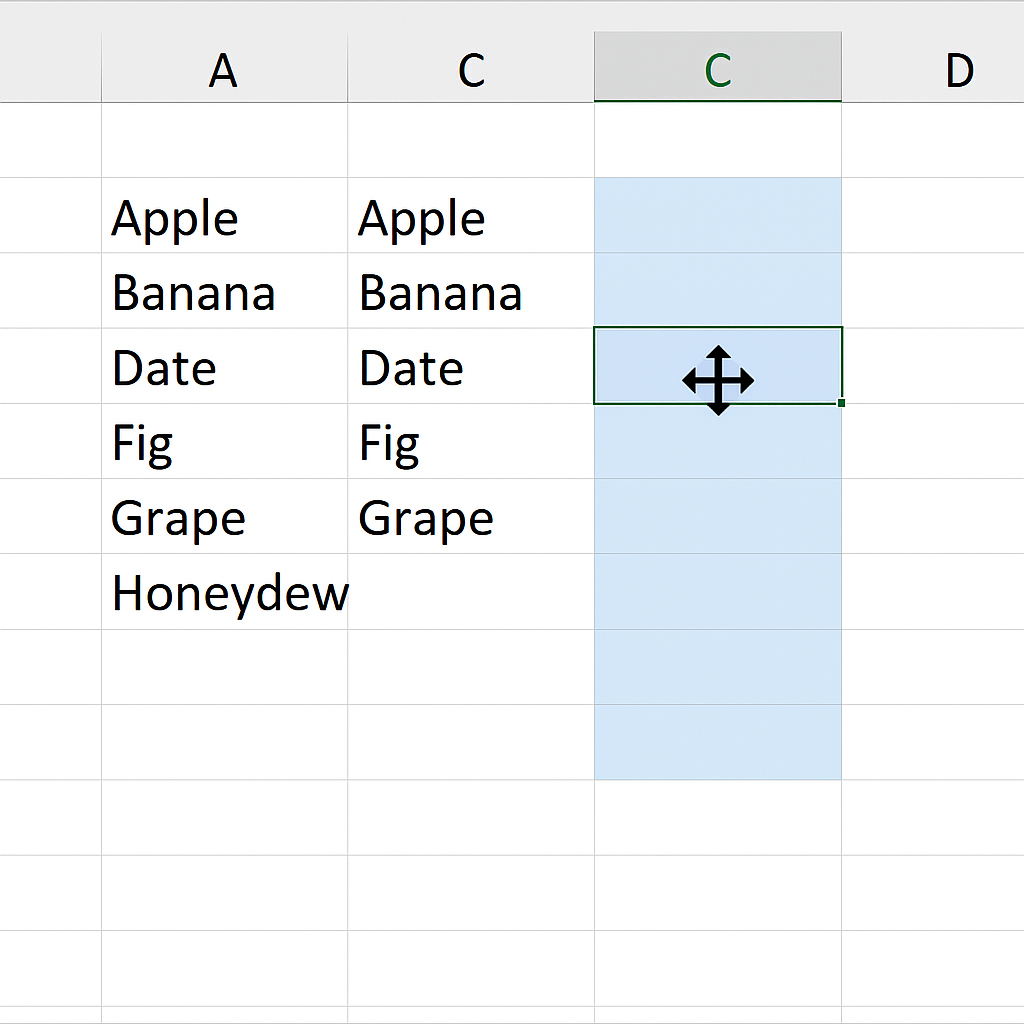Click the active cell with green border
The image size is (1024, 1024).
point(718,366)
